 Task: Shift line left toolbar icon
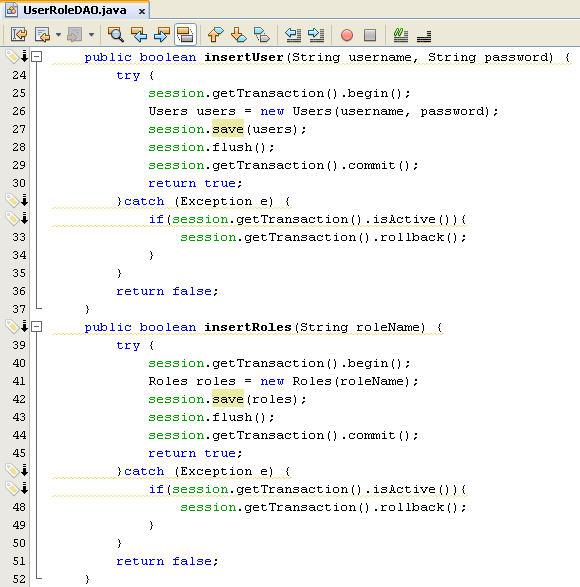pyautogui.click(x=293, y=35)
